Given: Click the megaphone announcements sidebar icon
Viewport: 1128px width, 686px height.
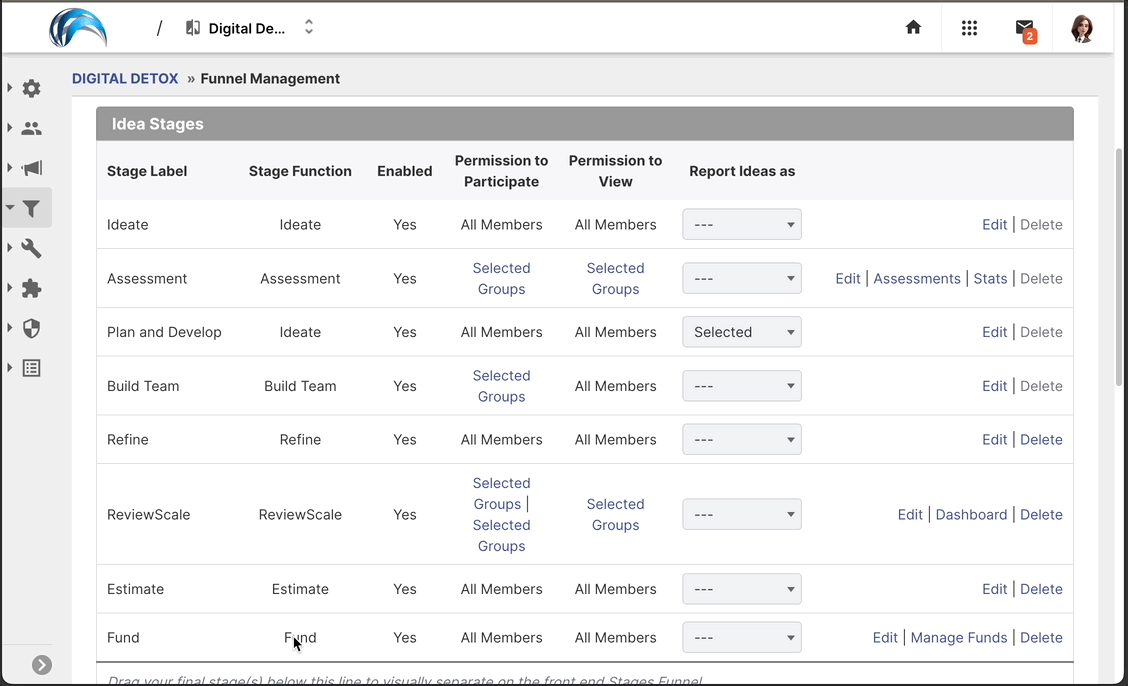Looking at the screenshot, I should (32, 168).
